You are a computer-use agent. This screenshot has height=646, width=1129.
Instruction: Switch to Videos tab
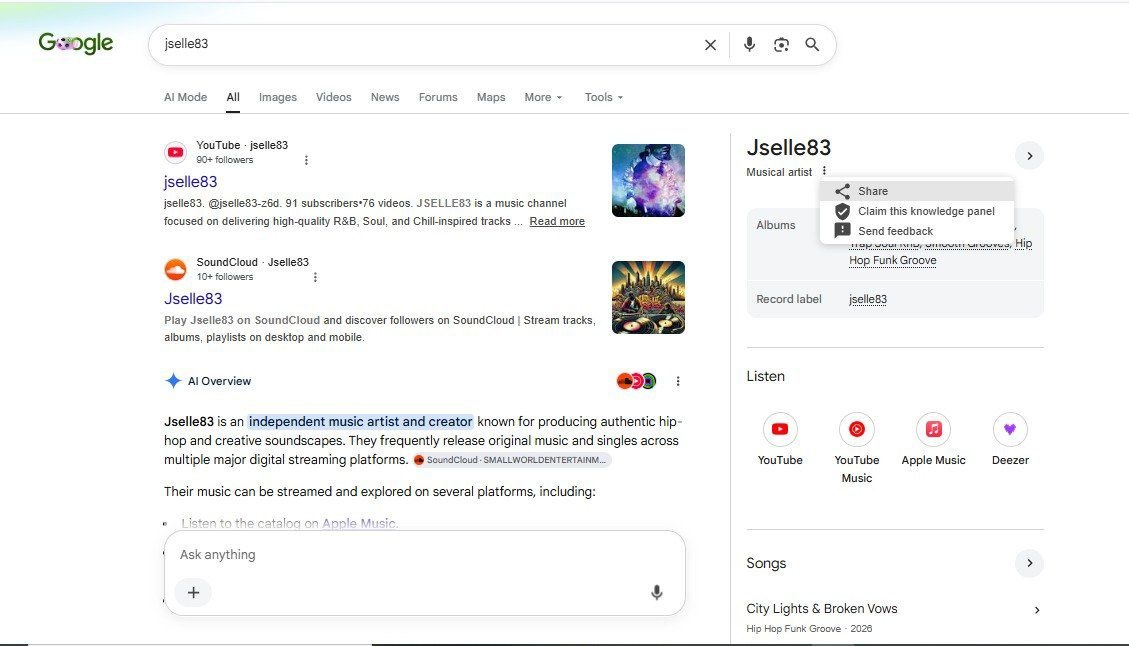333,97
